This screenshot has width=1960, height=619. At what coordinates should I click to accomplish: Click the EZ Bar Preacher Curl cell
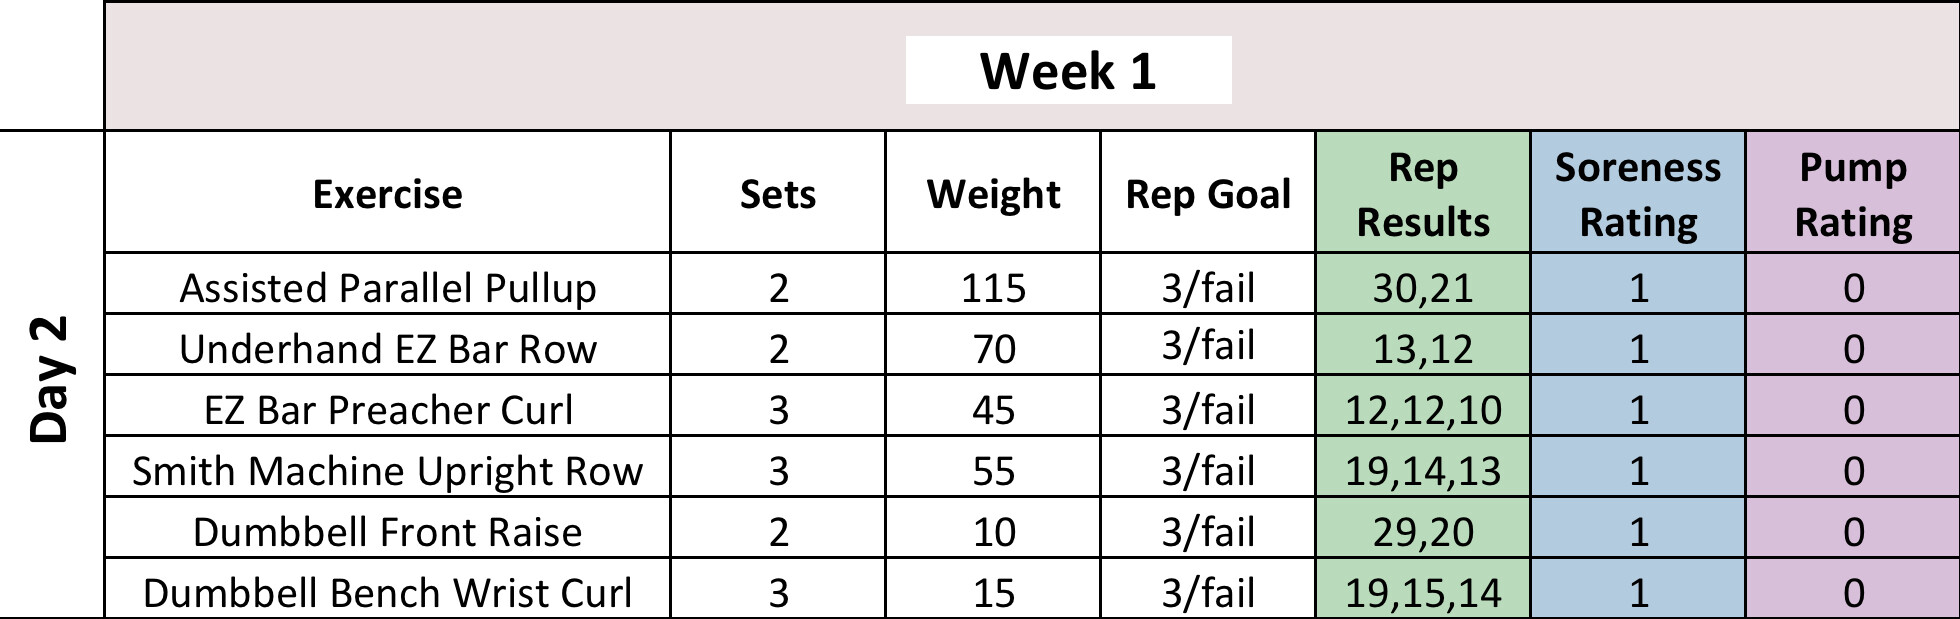click(387, 410)
